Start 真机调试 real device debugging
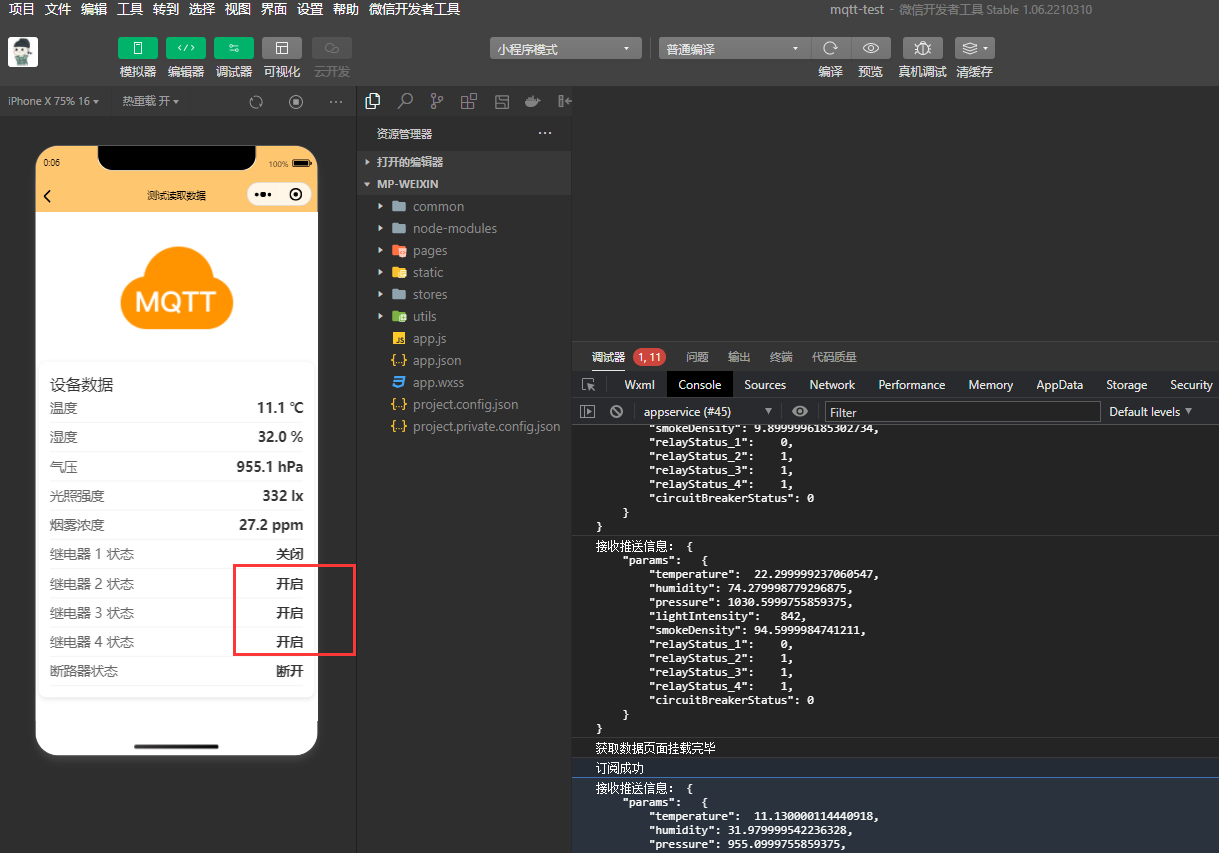1219x853 pixels. (x=921, y=47)
